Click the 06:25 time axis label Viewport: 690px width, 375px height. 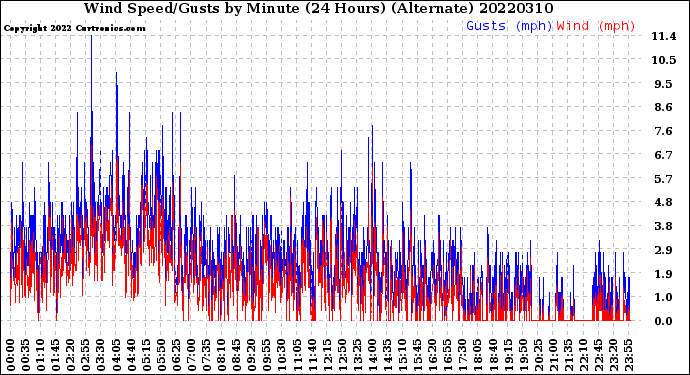coord(176,355)
